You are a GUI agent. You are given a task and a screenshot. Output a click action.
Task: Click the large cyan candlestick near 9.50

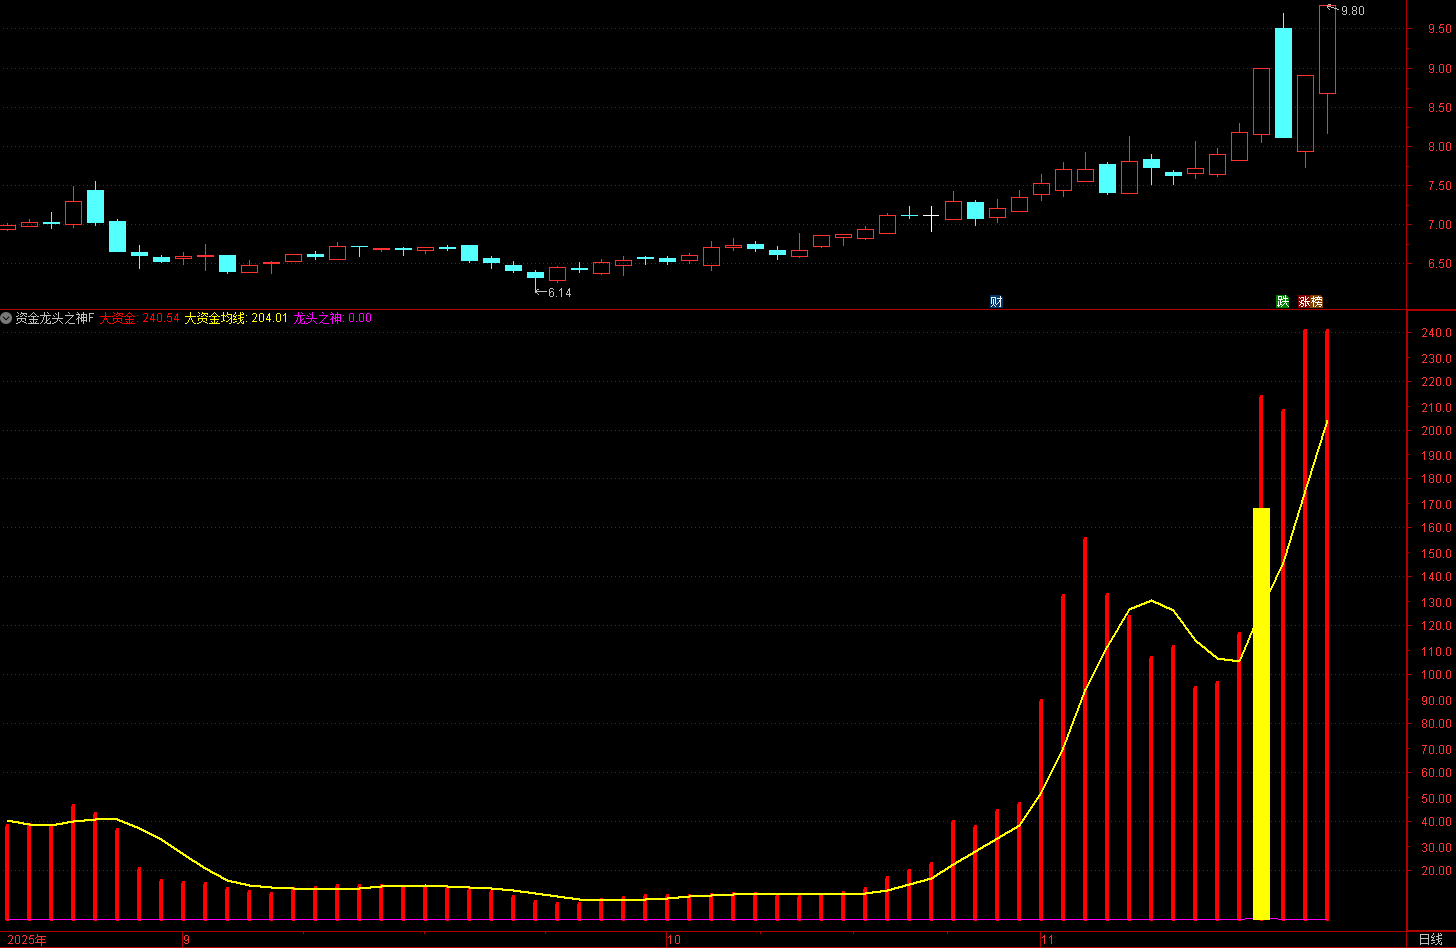coord(1283,83)
